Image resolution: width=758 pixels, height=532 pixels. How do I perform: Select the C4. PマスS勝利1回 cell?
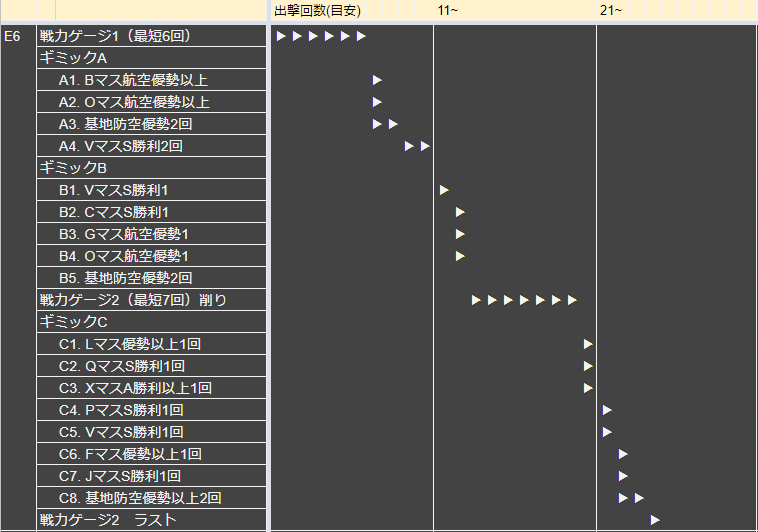[x=151, y=410]
